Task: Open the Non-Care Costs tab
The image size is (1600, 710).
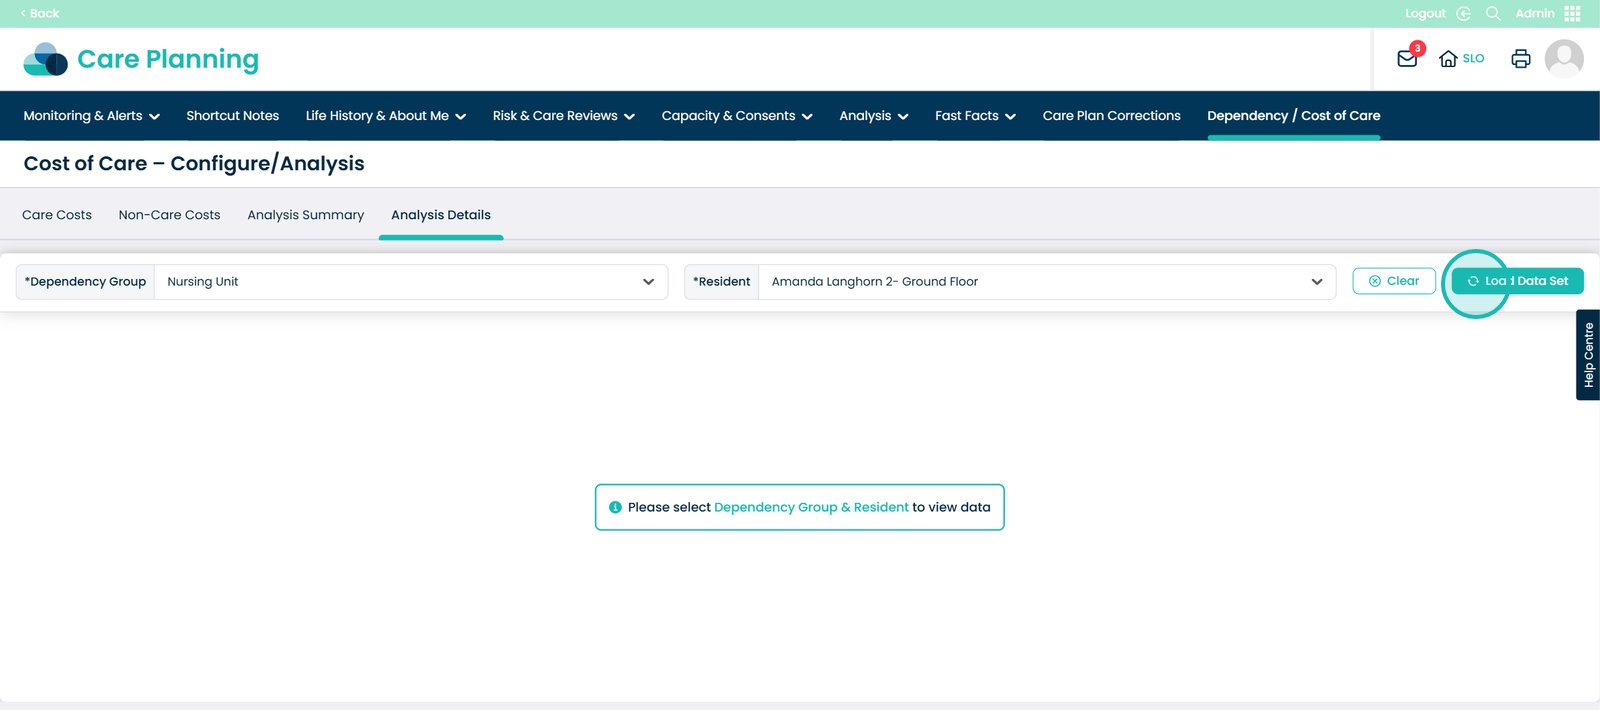Action: tap(169, 215)
